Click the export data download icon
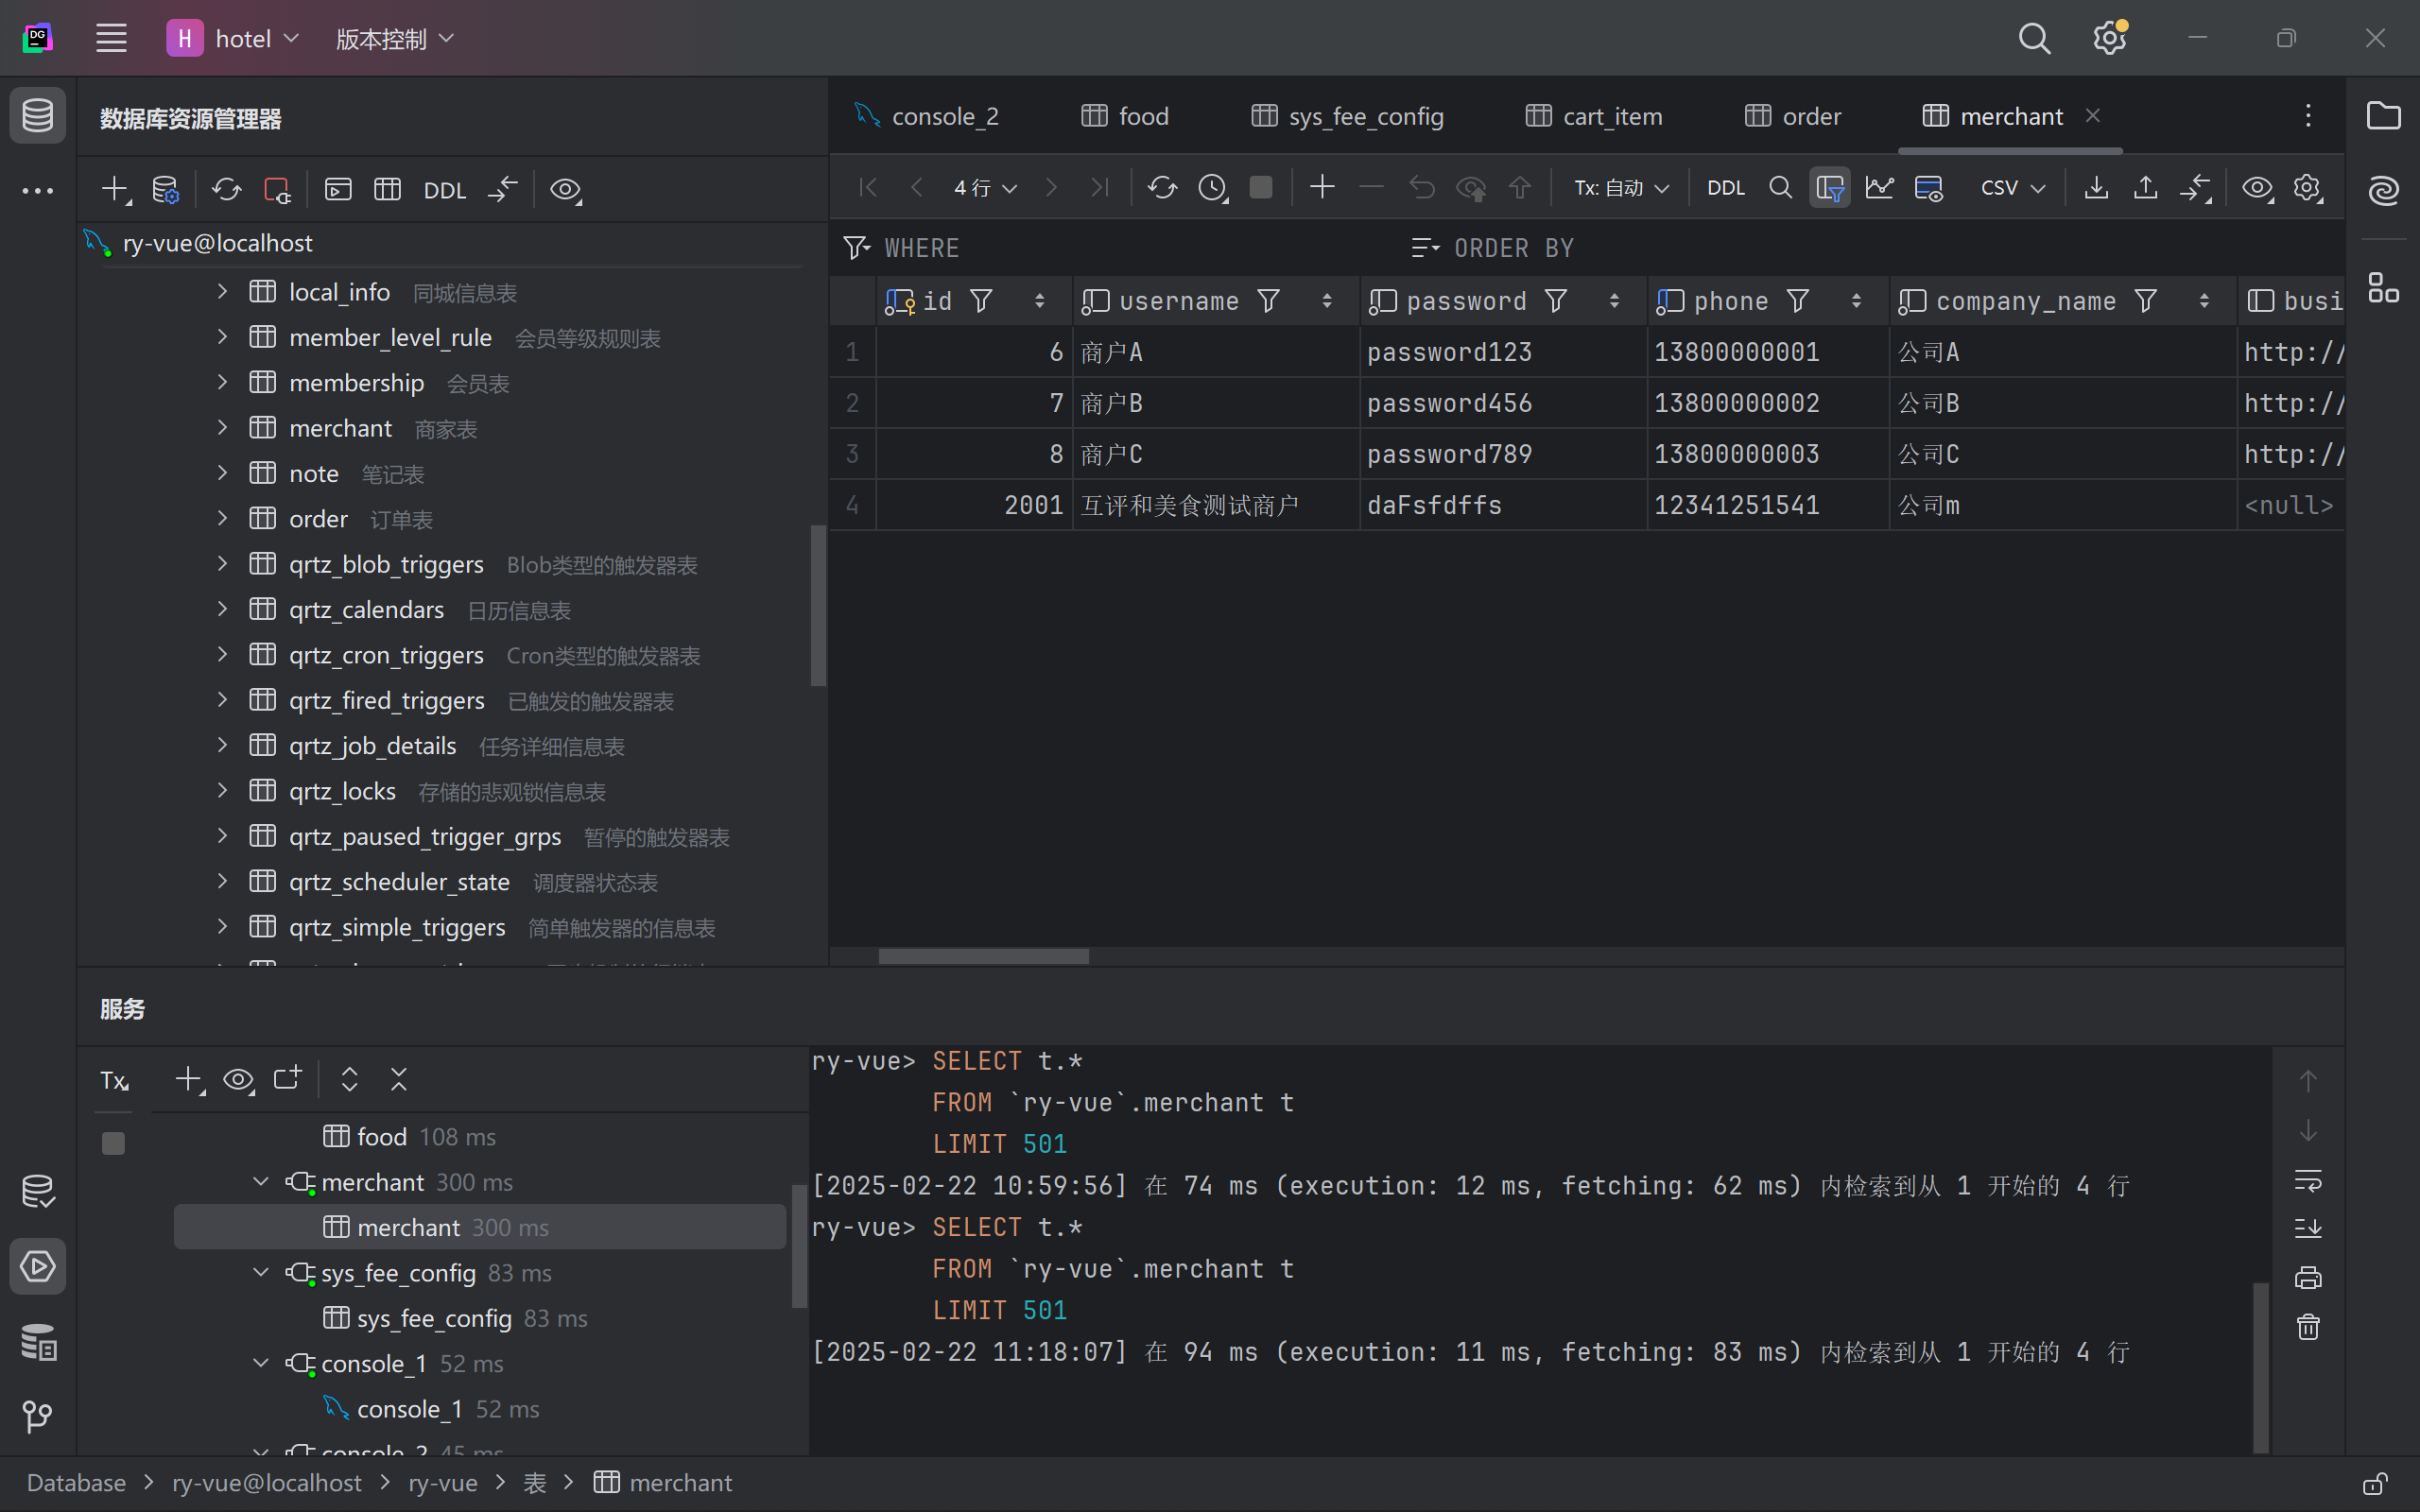The width and height of the screenshot is (2420, 1512). 2096,188
